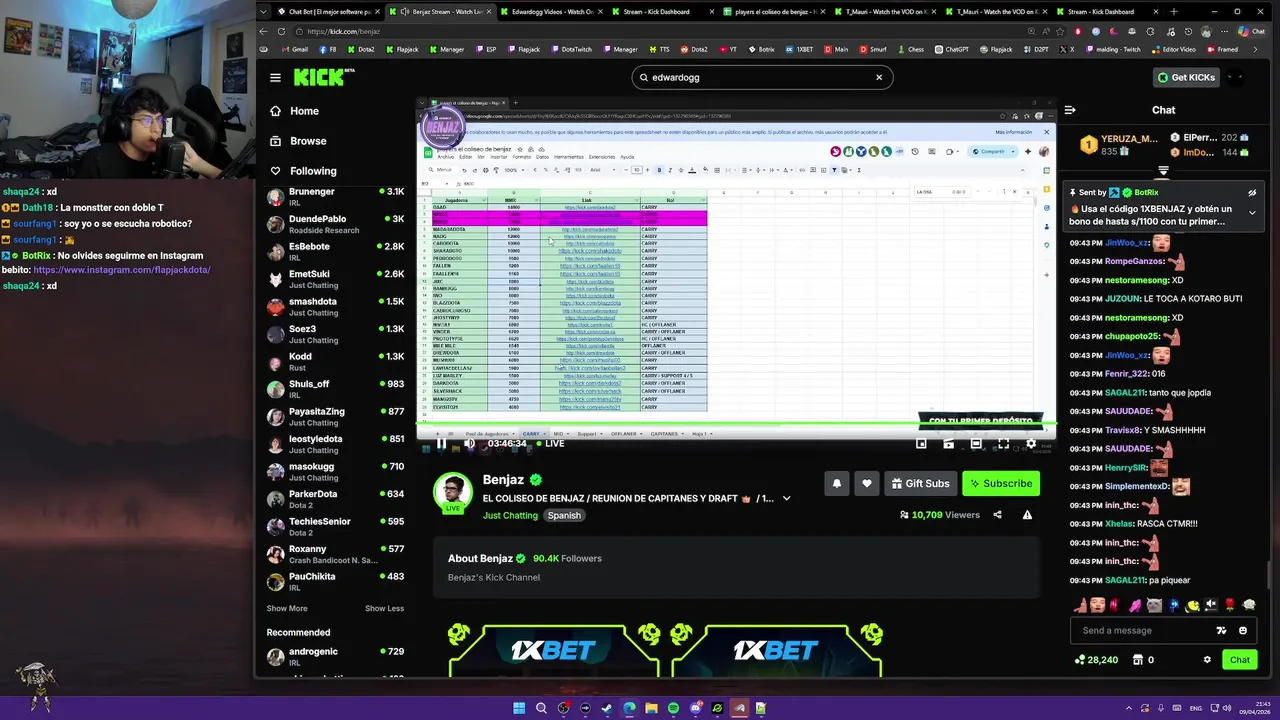The image size is (1280, 720).
Task: Switch to Edwardogg Videos browser tab
Action: (552, 12)
